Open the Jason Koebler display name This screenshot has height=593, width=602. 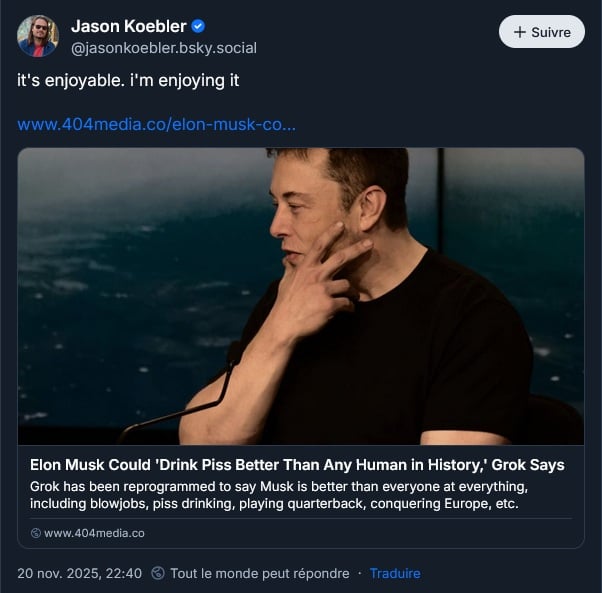point(129,26)
